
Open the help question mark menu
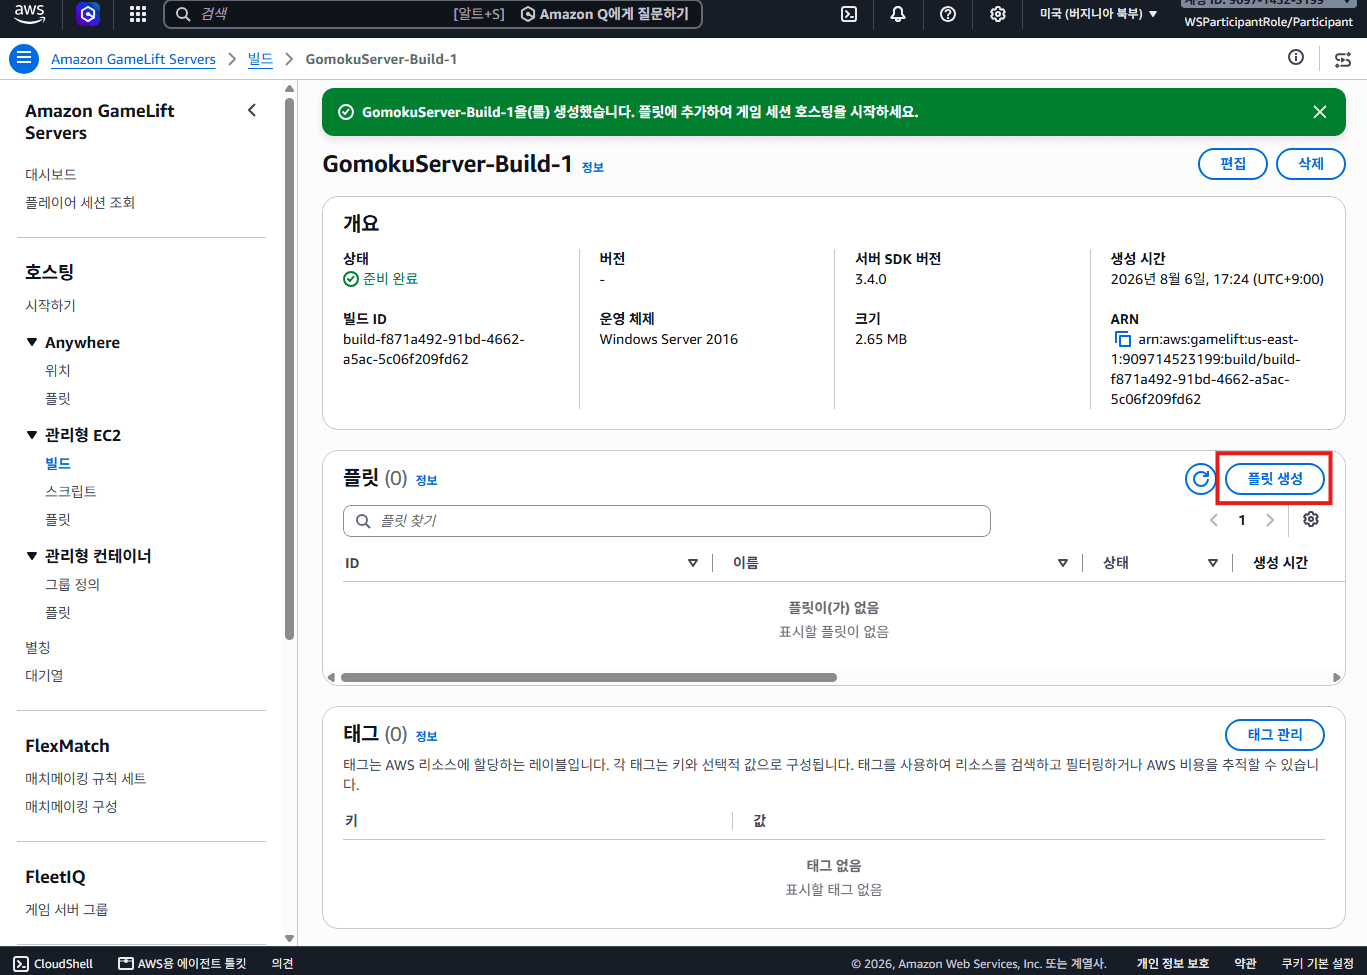pyautogui.click(x=948, y=14)
